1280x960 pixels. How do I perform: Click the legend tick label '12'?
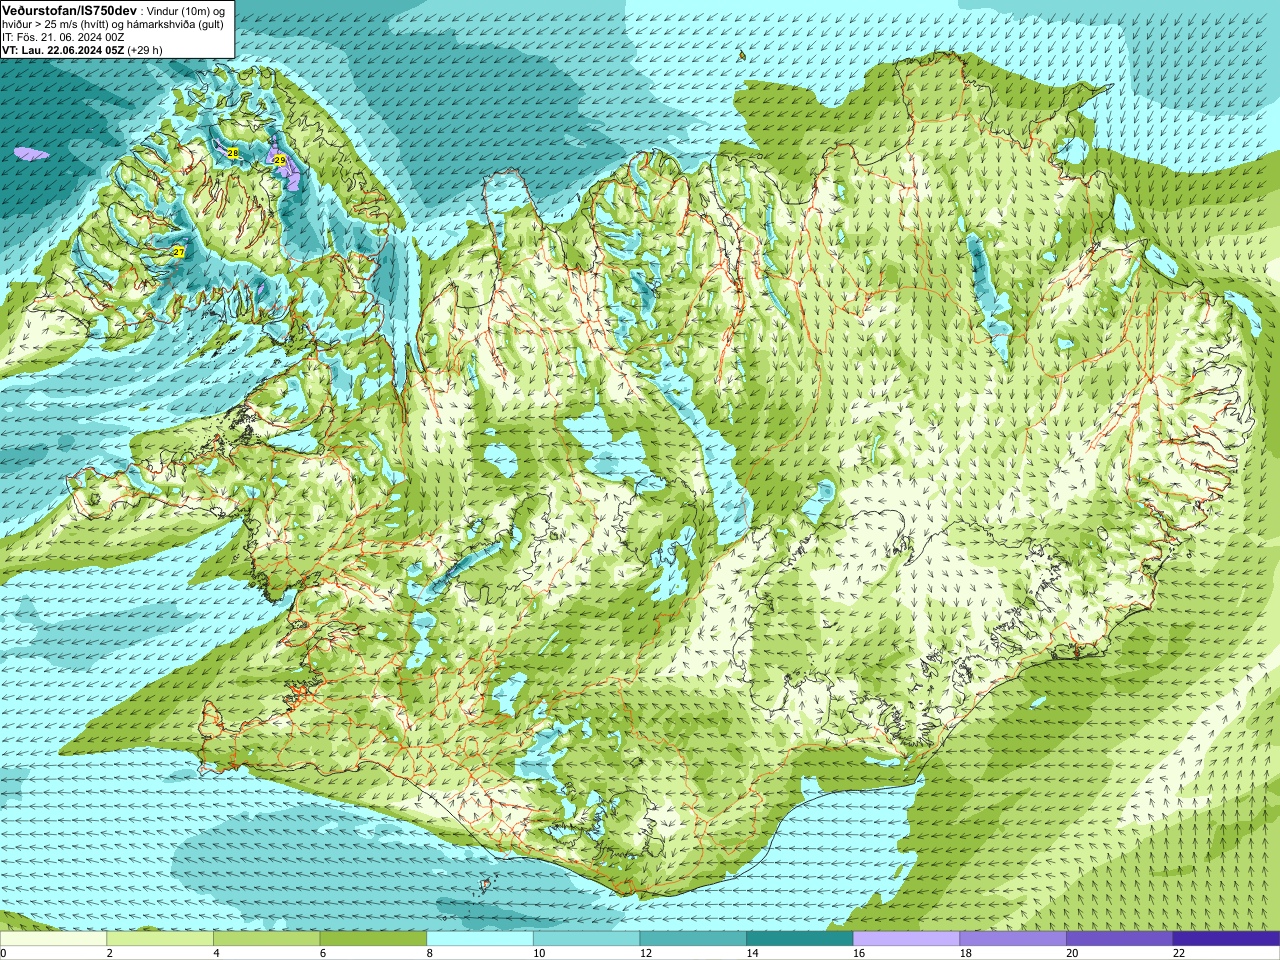click(x=646, y=954)
